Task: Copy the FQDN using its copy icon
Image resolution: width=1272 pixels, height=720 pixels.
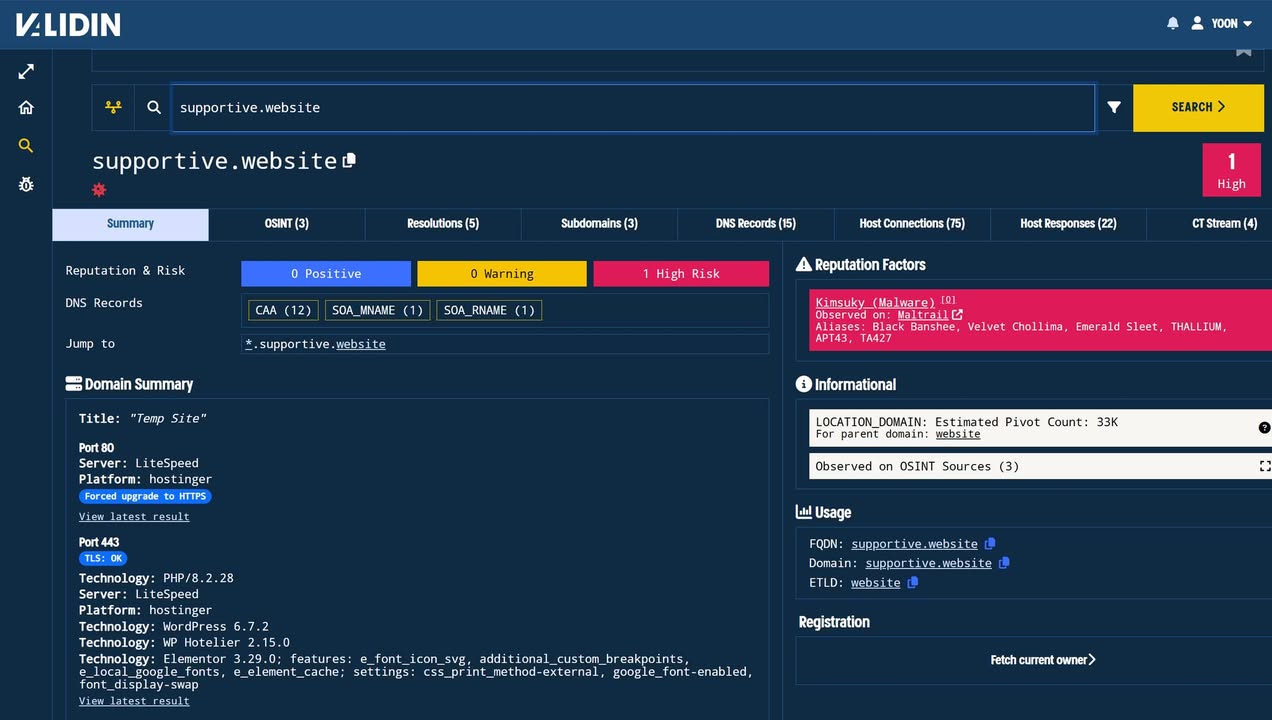Action: coord(990,543)
